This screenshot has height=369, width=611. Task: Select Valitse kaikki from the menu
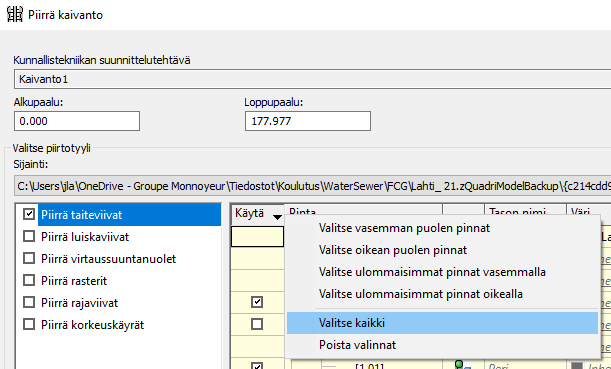442,323
